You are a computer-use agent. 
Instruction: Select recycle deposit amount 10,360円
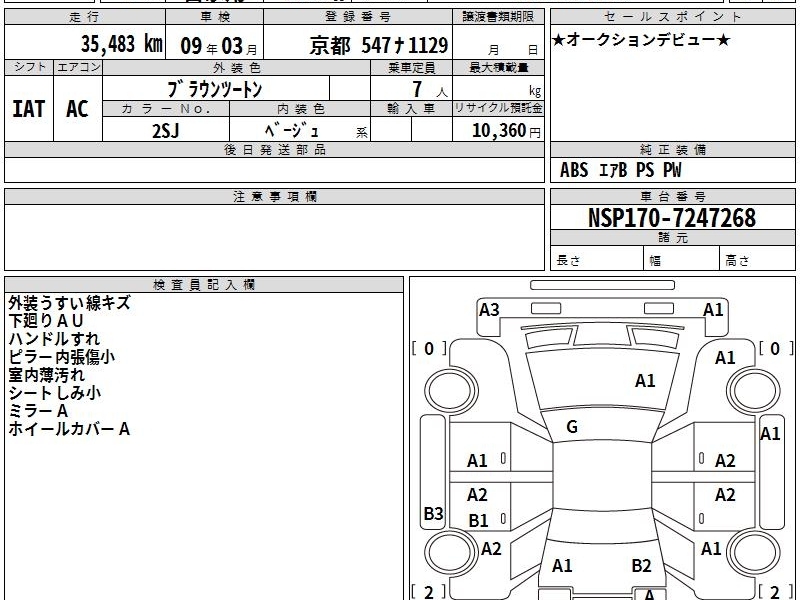point(506,131)
